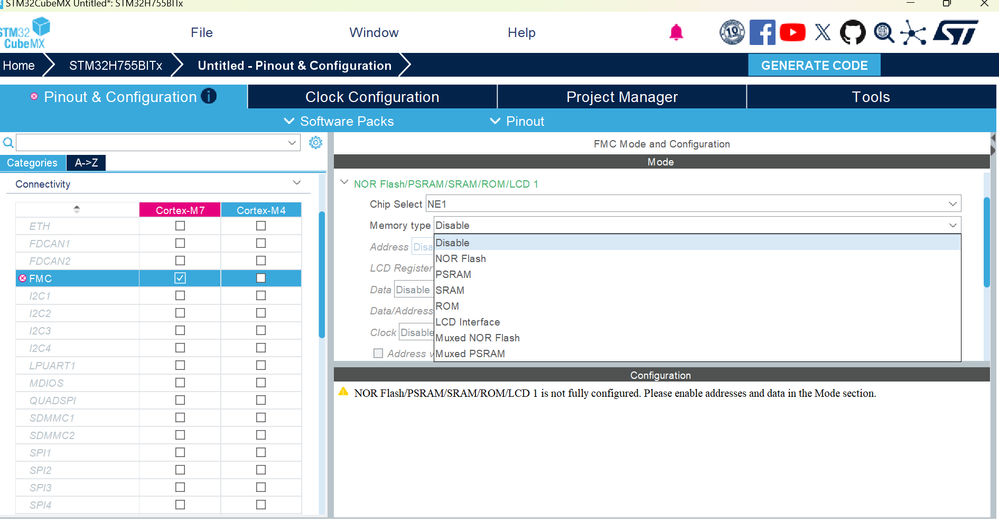Image resolution: width=999 pixels, height=520 pixels.
Task: Collapse NOR Flash/PSRAM/SRAM/ROM/LCD 1 section
Action: pos(344,183)
